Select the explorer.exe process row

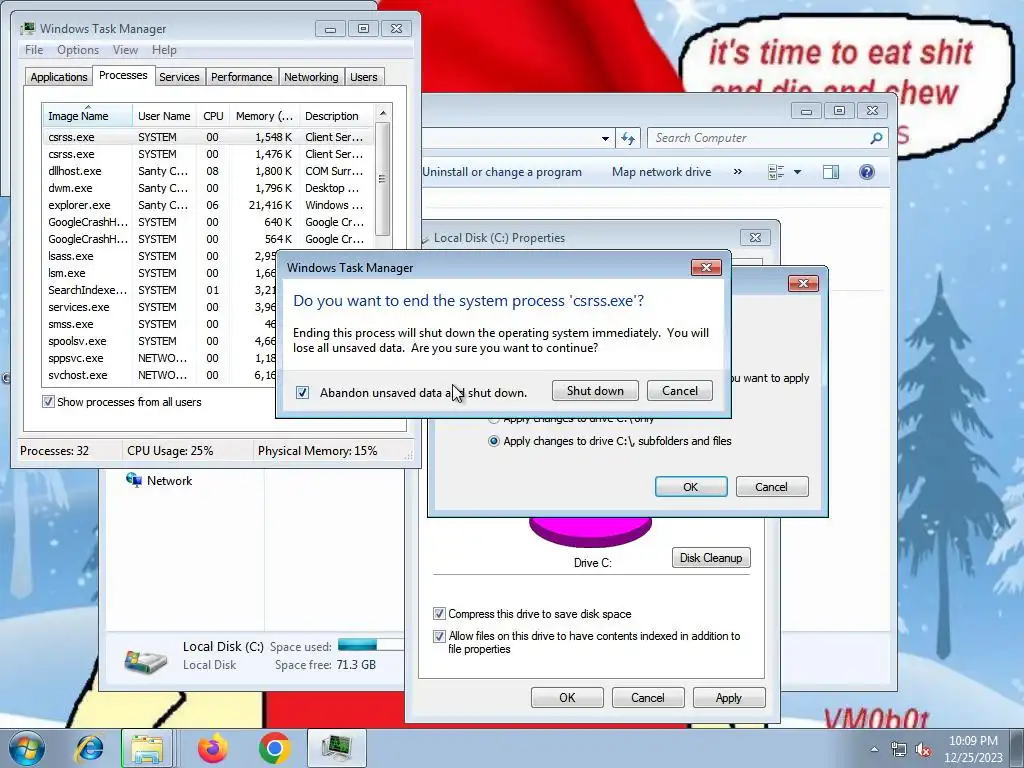208,205
